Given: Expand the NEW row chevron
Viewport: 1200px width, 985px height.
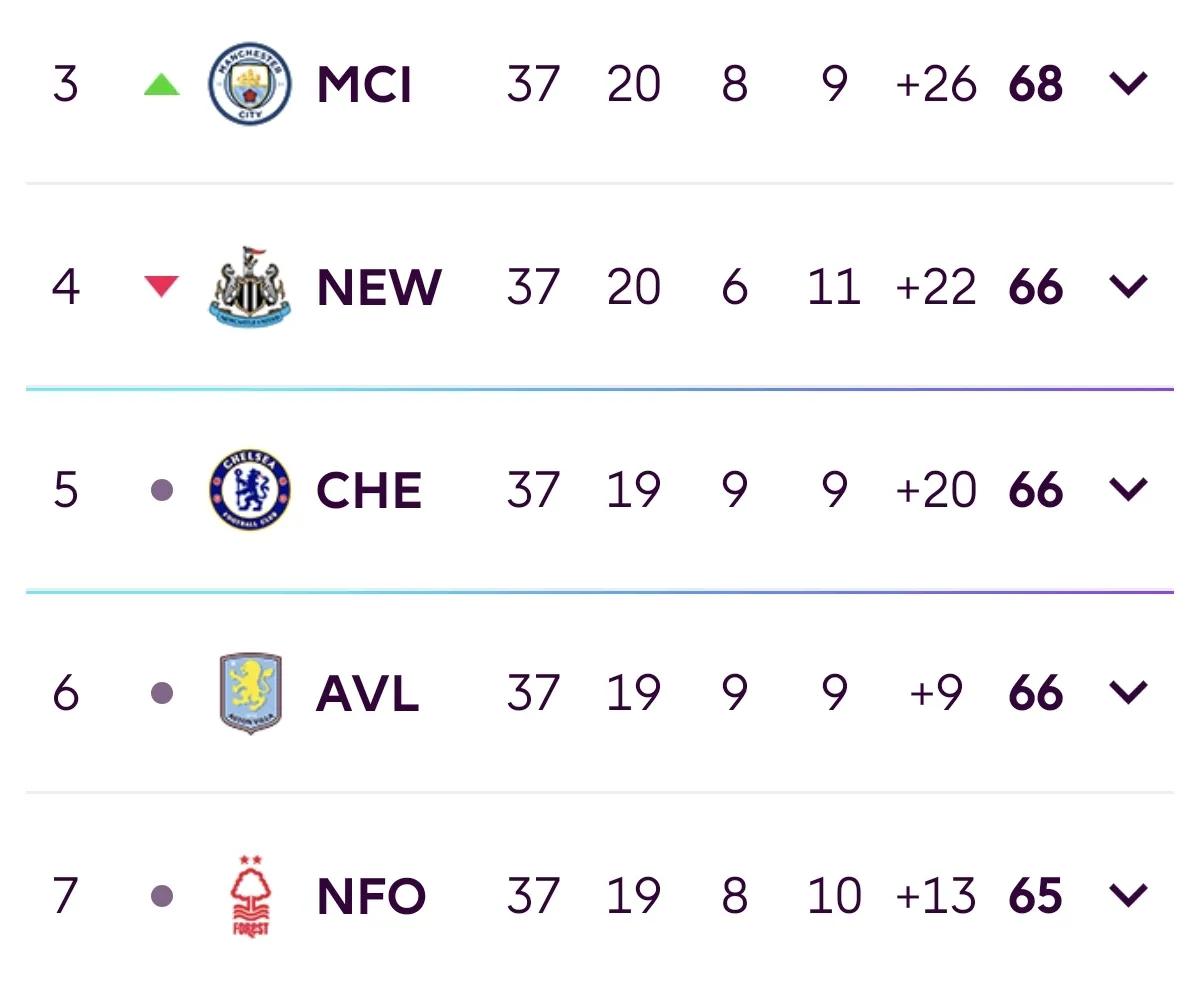Looking at the screenshot, I should [1128, 287].
